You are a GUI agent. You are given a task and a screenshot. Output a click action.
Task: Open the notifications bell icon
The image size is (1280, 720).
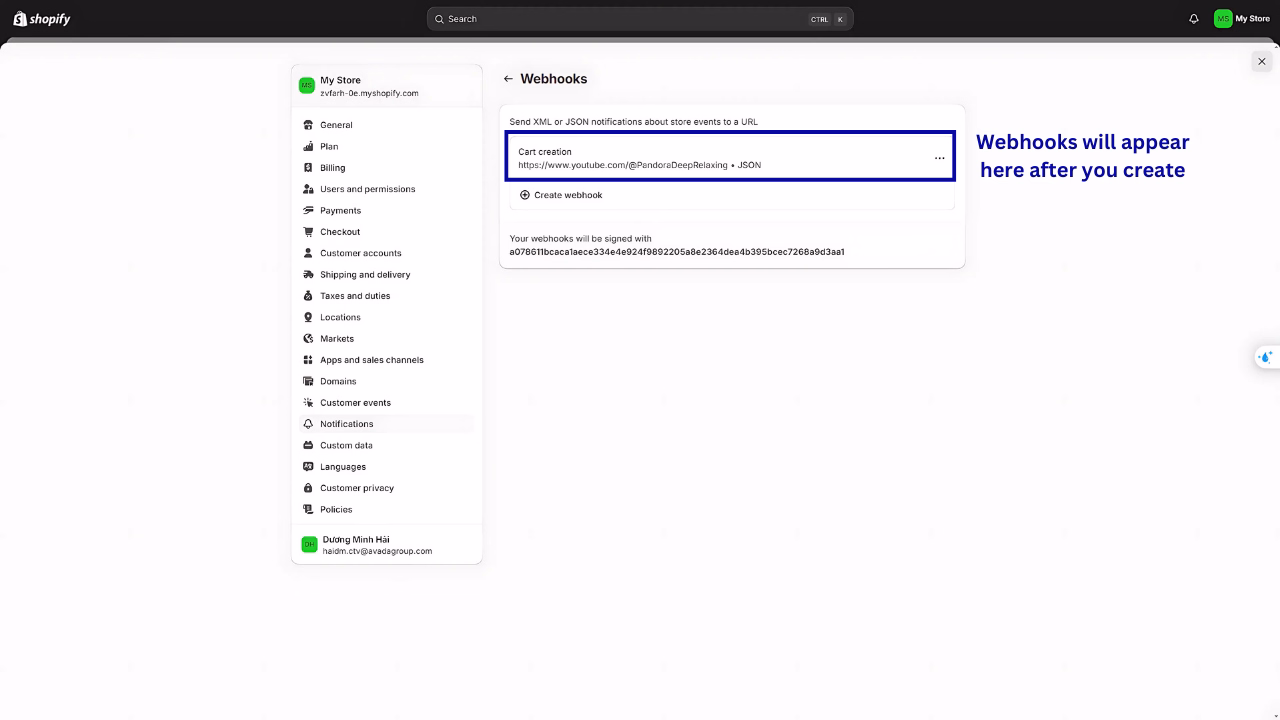click(1193, 19)
